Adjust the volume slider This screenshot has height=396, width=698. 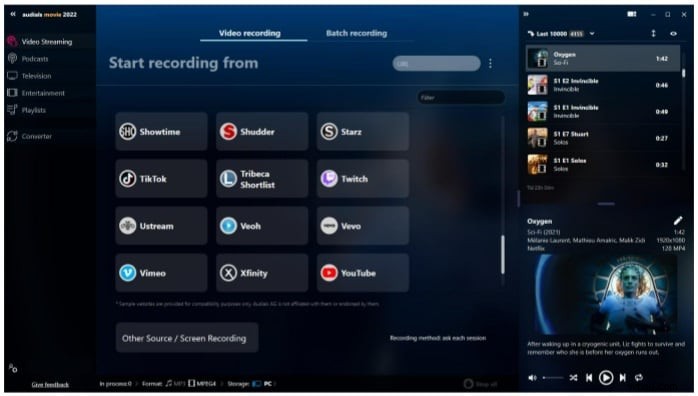[x=553, y=378]
